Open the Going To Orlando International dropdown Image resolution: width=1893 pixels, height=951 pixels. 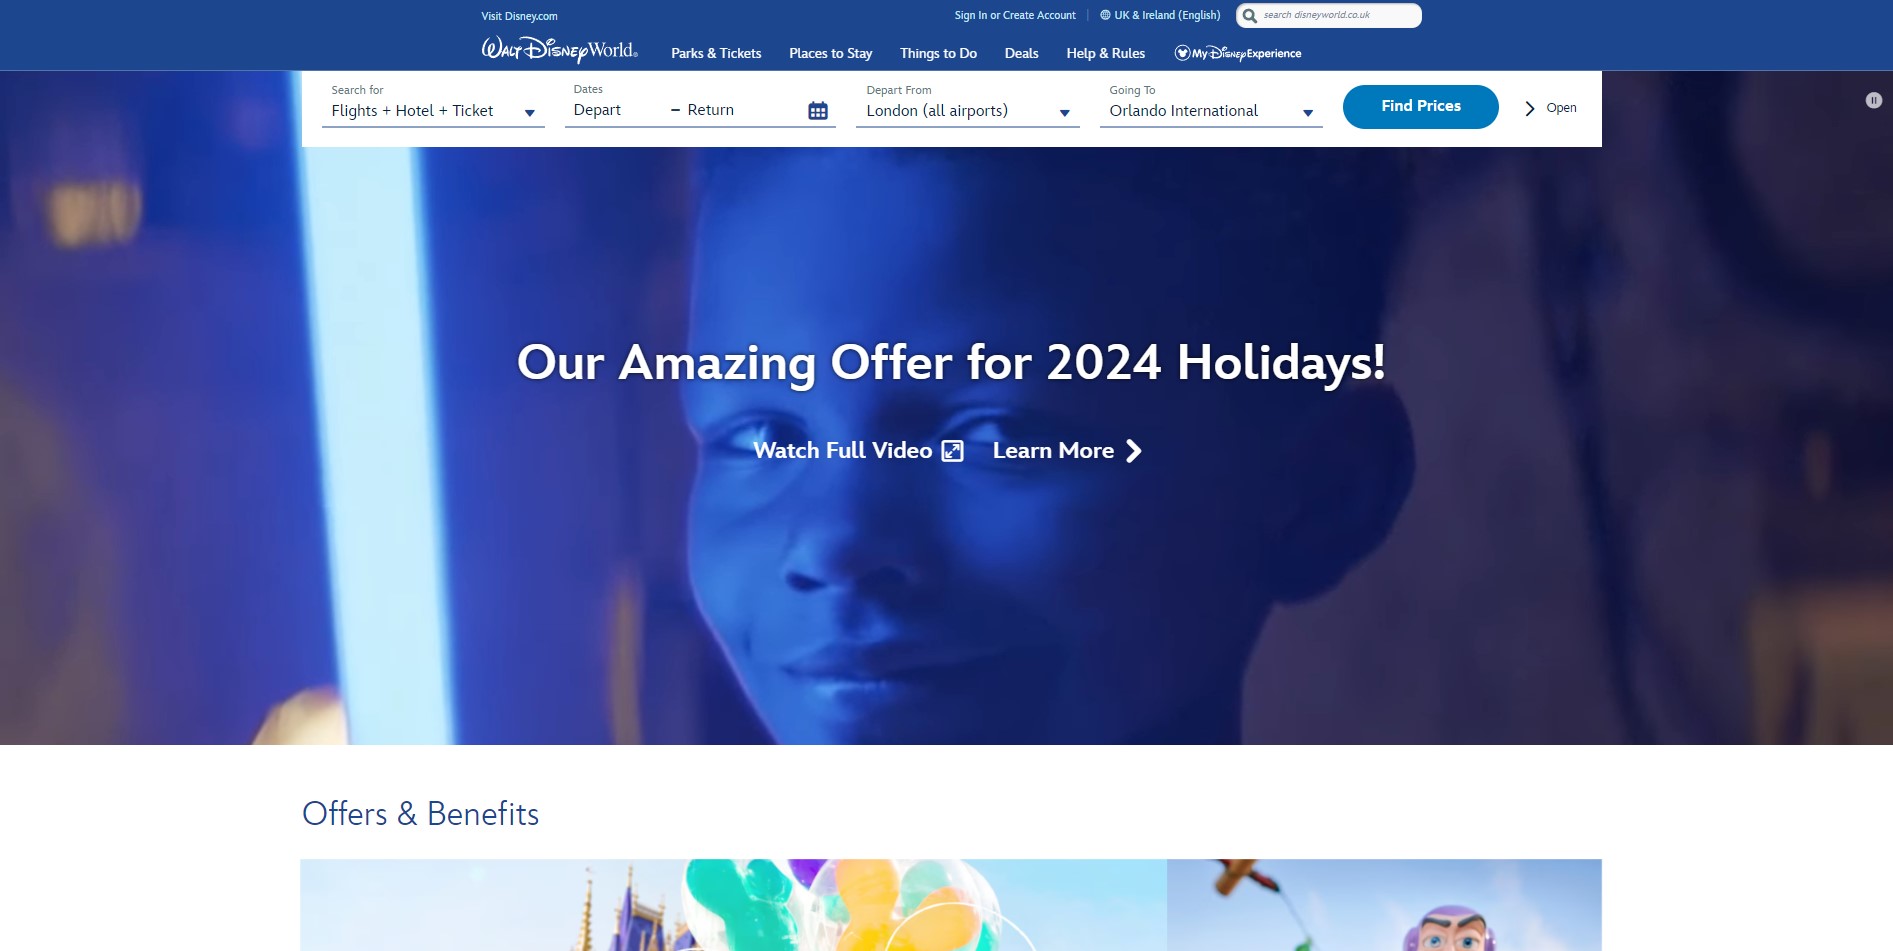pyautogui.click(x=1211, y=111)
